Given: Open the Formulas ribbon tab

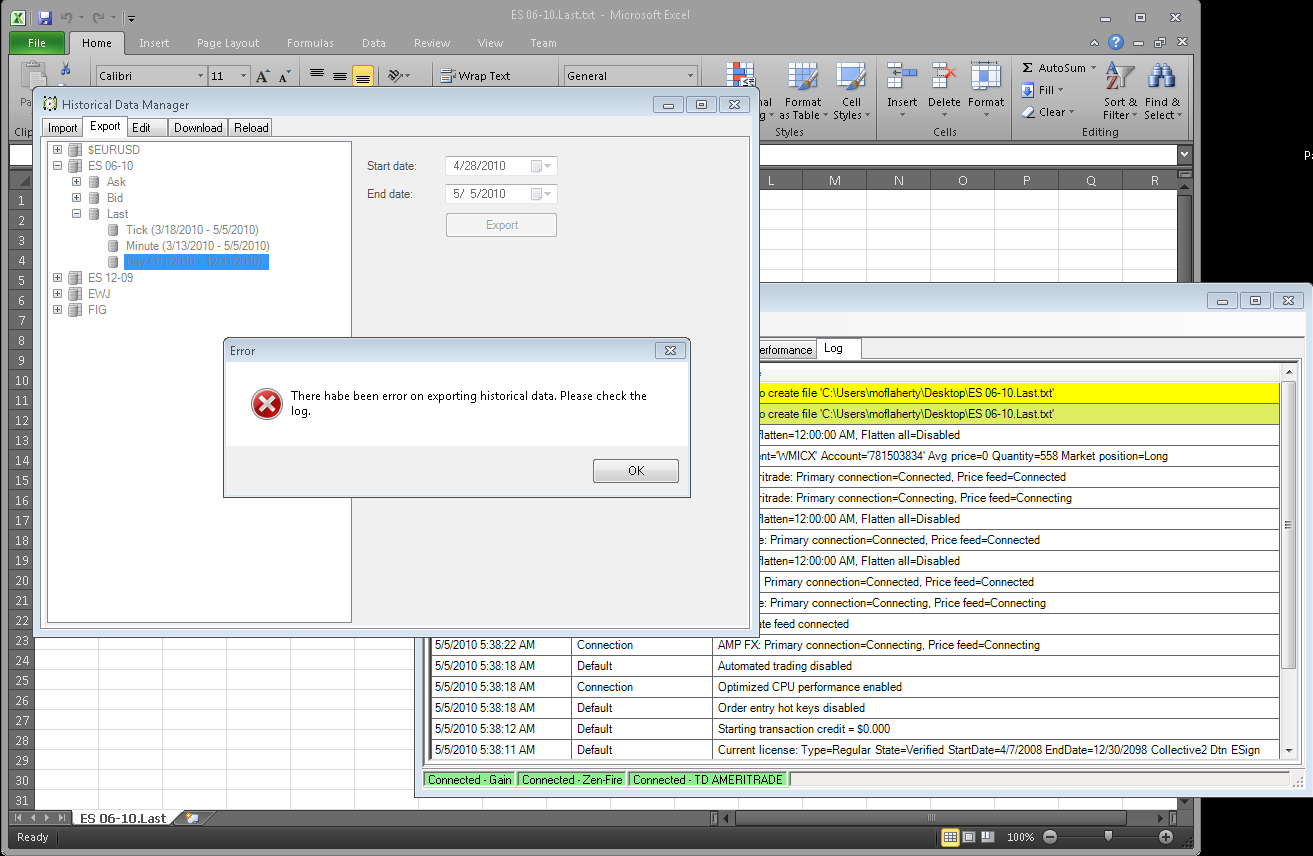Looking at the screenshot, I should coord(310,43).
